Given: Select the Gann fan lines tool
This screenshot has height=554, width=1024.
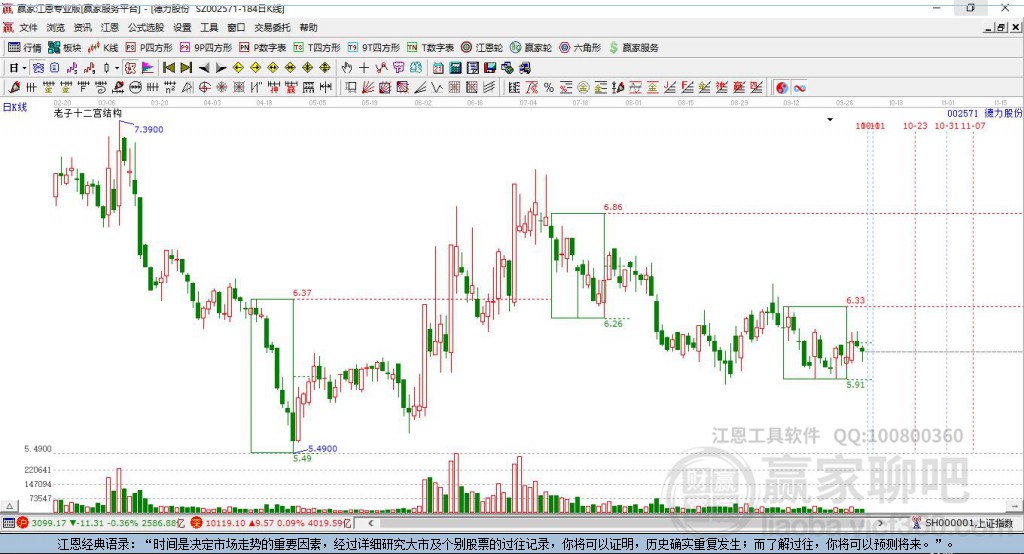Looking at the screenshot, I should pyautogui.click(x=368, y=88).
